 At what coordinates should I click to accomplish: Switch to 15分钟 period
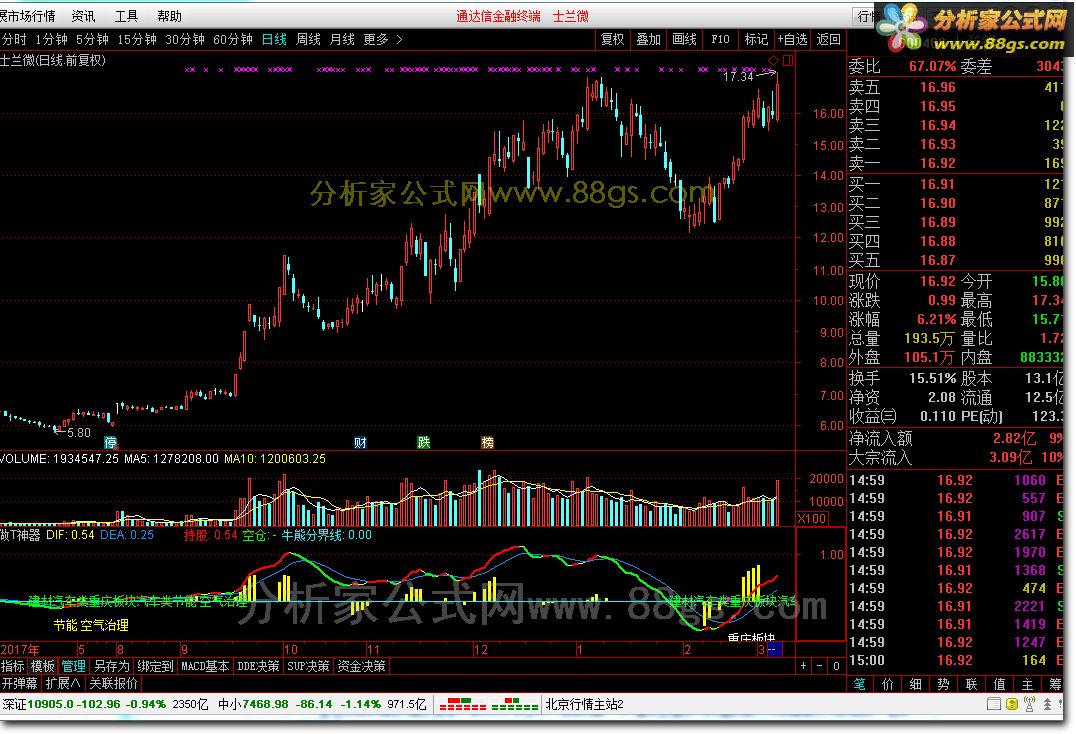pos(137,39)
